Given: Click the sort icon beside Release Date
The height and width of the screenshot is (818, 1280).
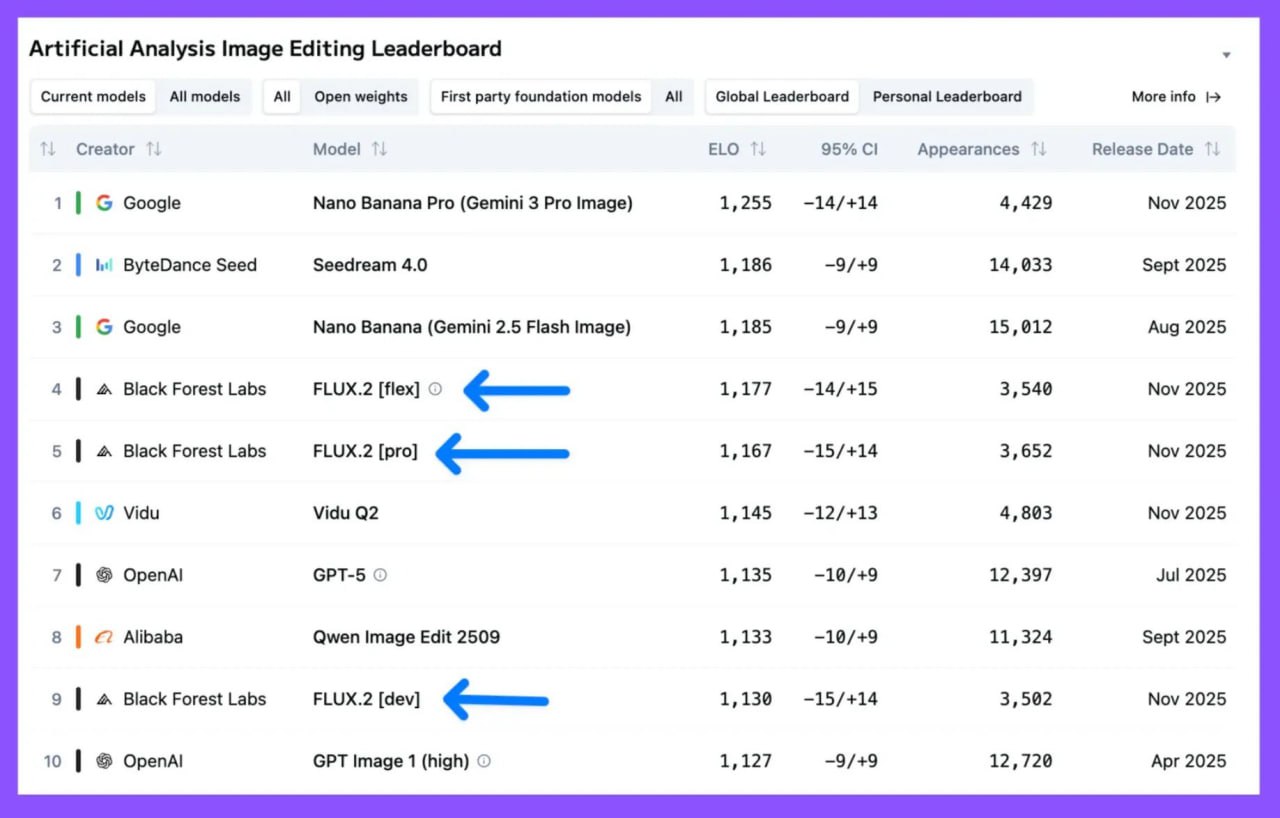Looking at the screenshot, I should pos(1212,149).
